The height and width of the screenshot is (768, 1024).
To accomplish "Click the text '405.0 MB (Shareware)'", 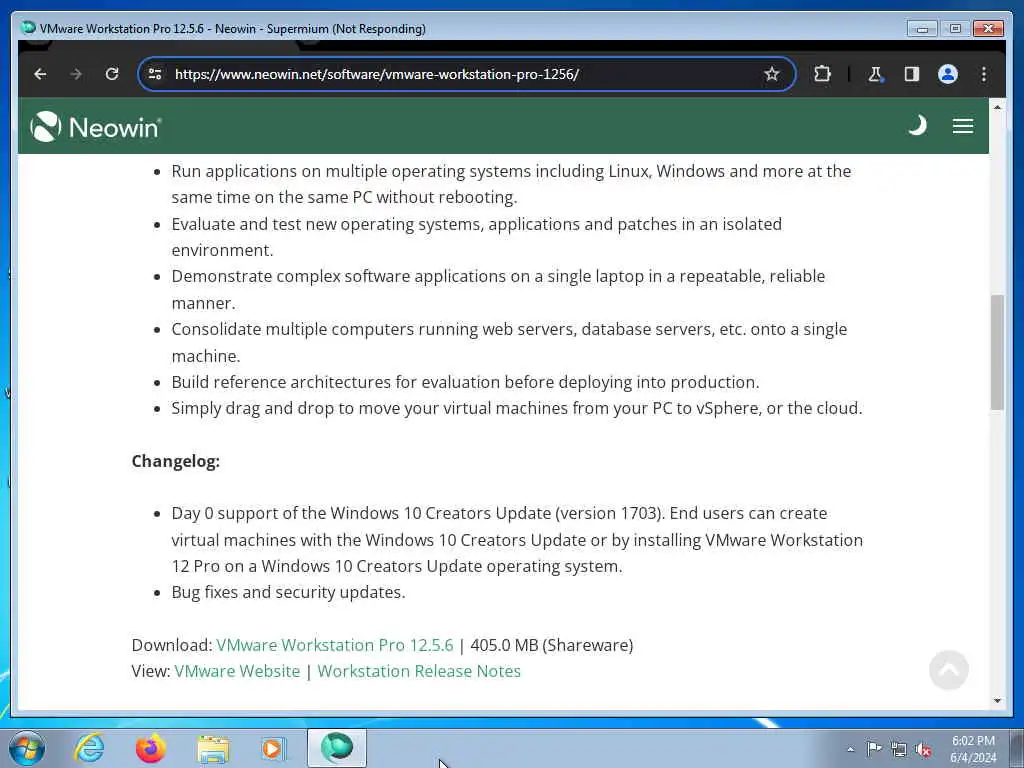I will point(552,645).
